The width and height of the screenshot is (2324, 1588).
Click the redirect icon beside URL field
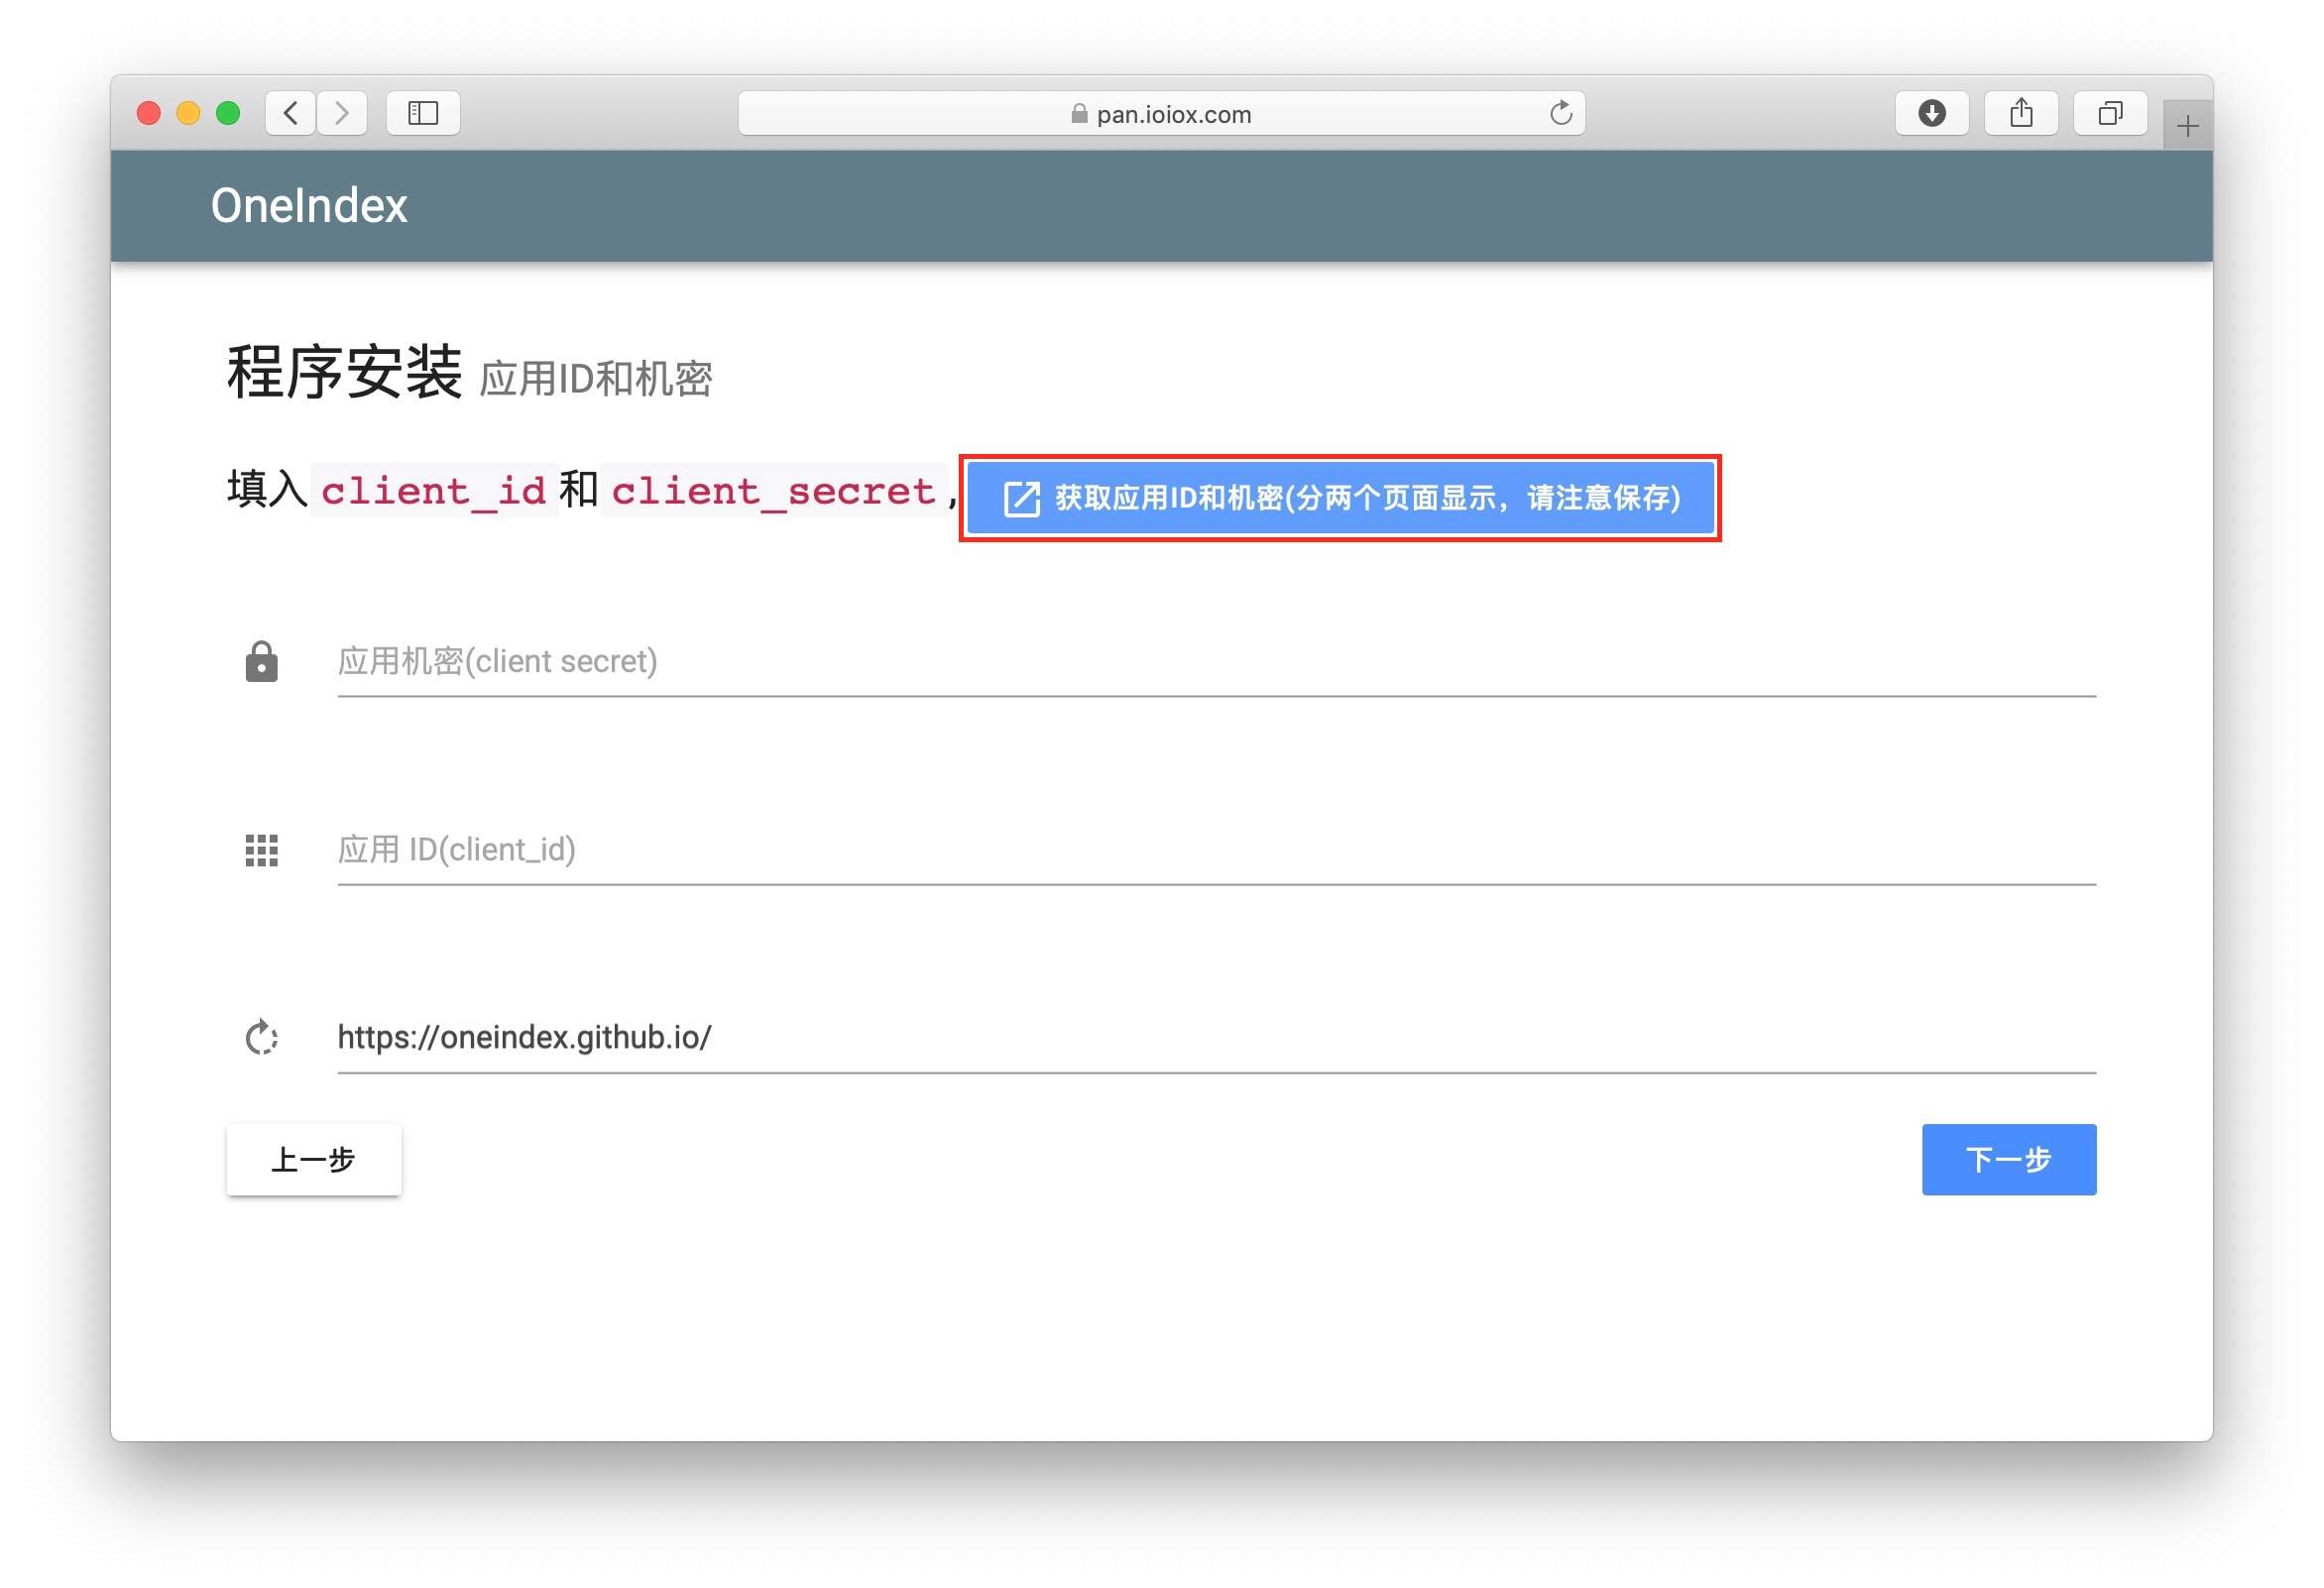click(261, 1038)
